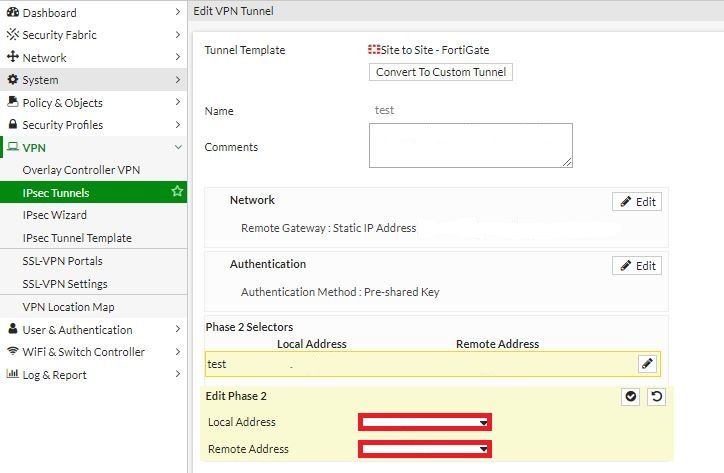This screenshot has width=724, height=473.
Task: Select the test Phase 2 selector row
Action: pos(433,364)
